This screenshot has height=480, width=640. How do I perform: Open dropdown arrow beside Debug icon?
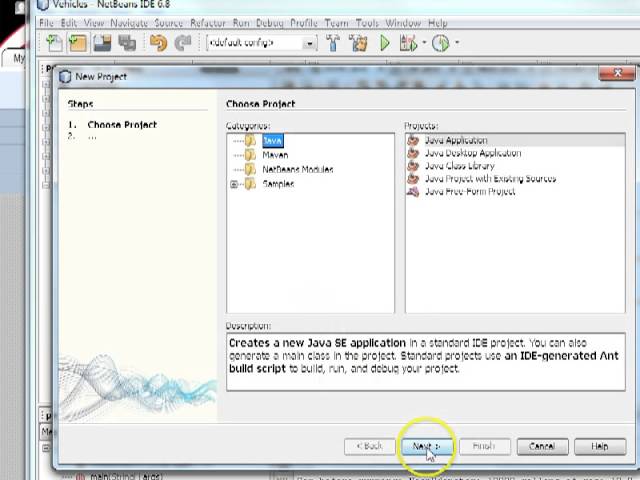click(x=424, y=42)
